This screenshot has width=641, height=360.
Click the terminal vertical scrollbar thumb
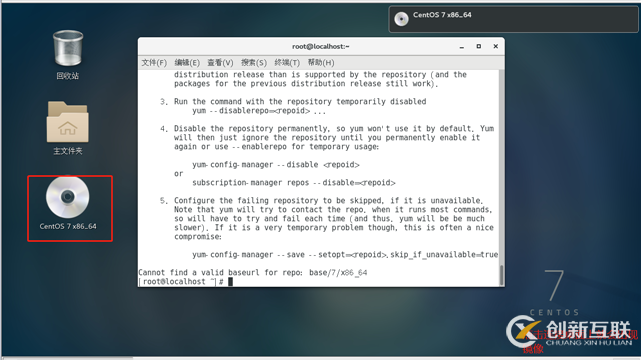coord(502,275)
